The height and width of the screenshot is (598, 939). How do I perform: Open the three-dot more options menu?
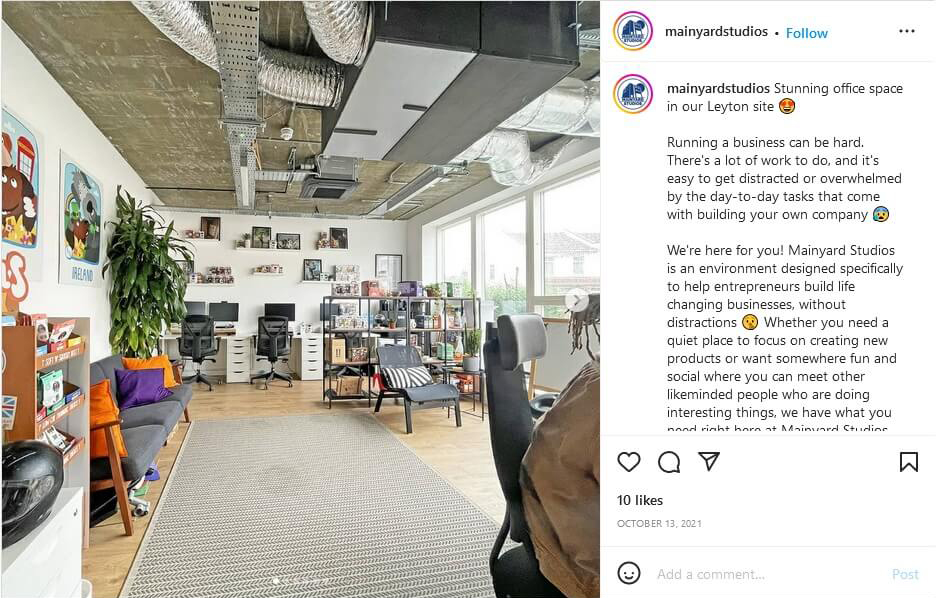click(907, 31)
